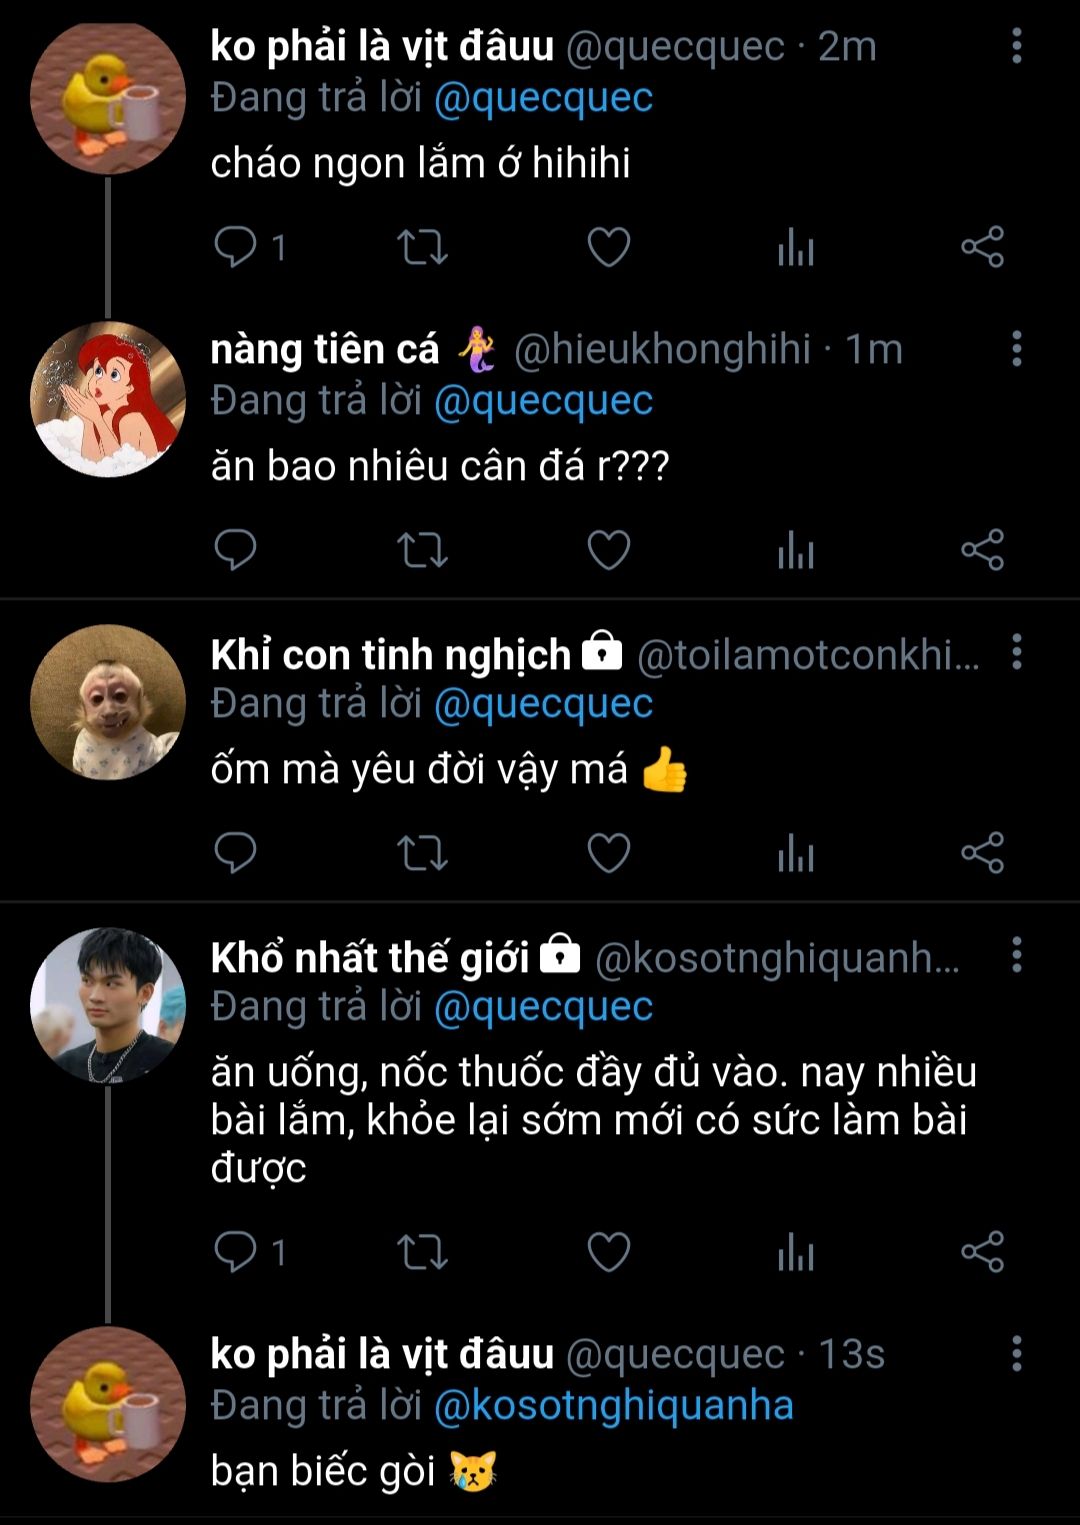Open more options for nàng tiên cá's reply

coord(1016,349)
